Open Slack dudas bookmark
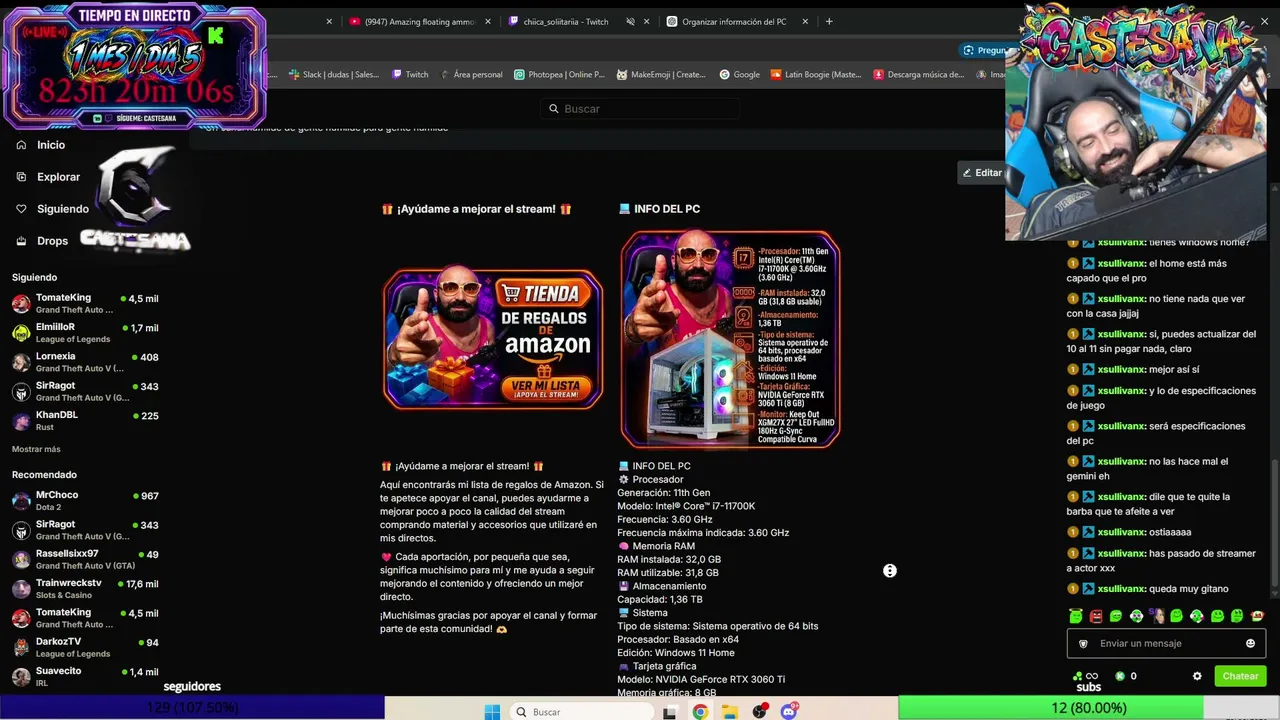This screenshot has height=720, width=1280. point(334,74)
